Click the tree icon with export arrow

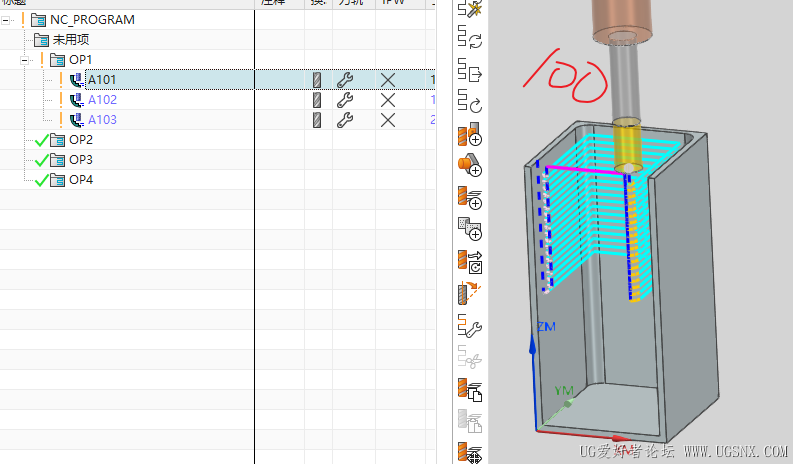469,72
